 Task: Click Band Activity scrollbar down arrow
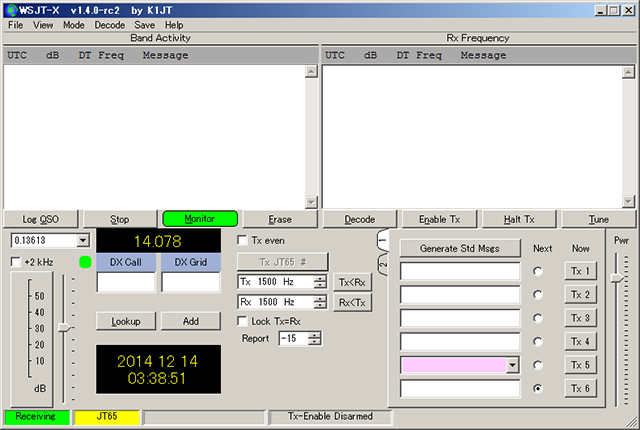pyautogui.click(x=311, y=202)
